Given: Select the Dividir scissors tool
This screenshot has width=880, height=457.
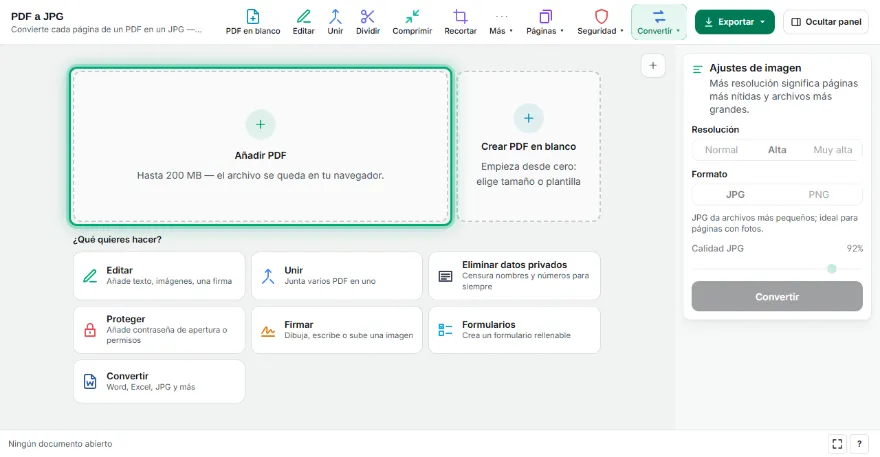Looking at the screenshot, I should 368,22.
